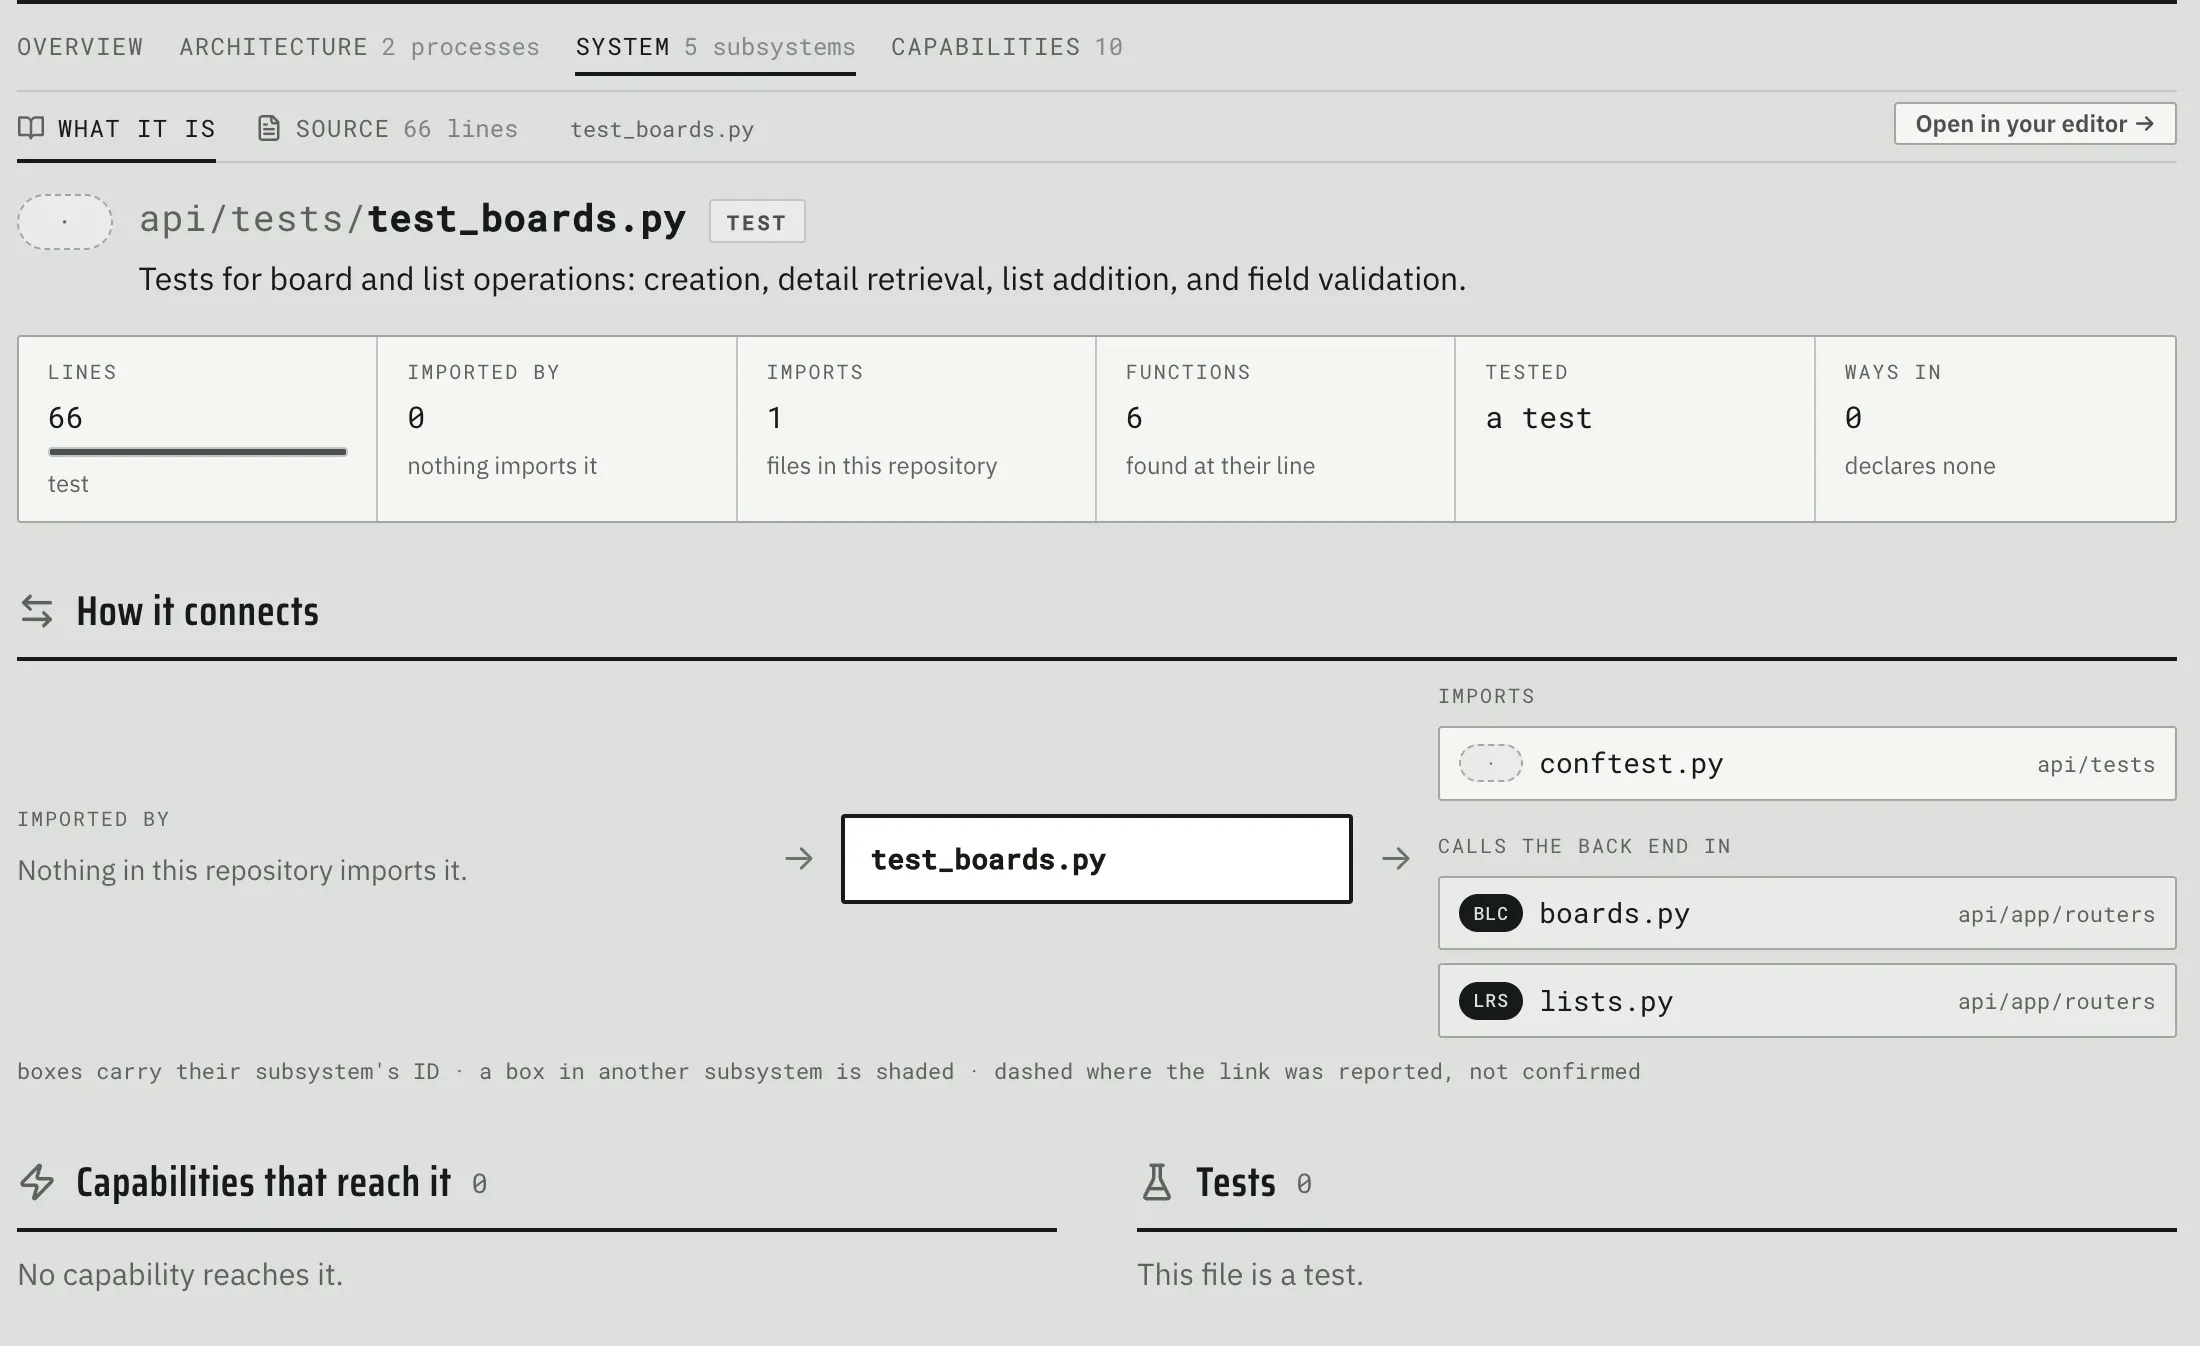Click the 'This file is a test.' text
The height and width of the screenshot is (1346, 2200).
pos(1250,1275)
